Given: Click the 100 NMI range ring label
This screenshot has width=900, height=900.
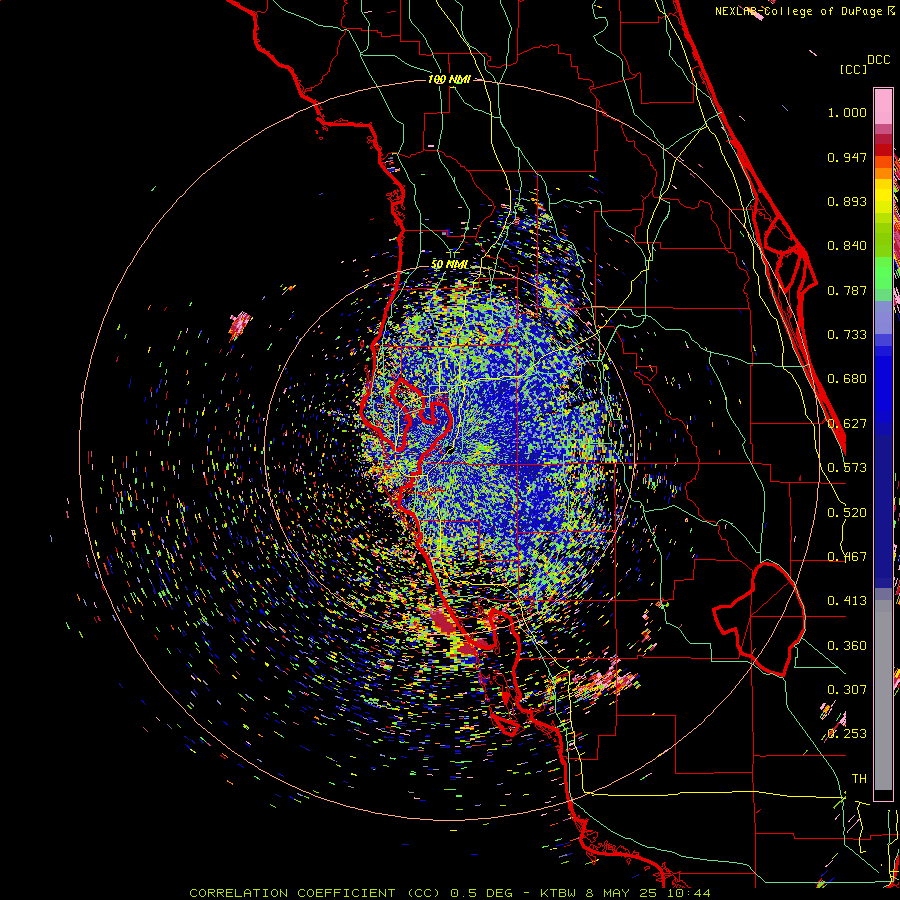Looking at the screenshot, I should click(449, 79).
